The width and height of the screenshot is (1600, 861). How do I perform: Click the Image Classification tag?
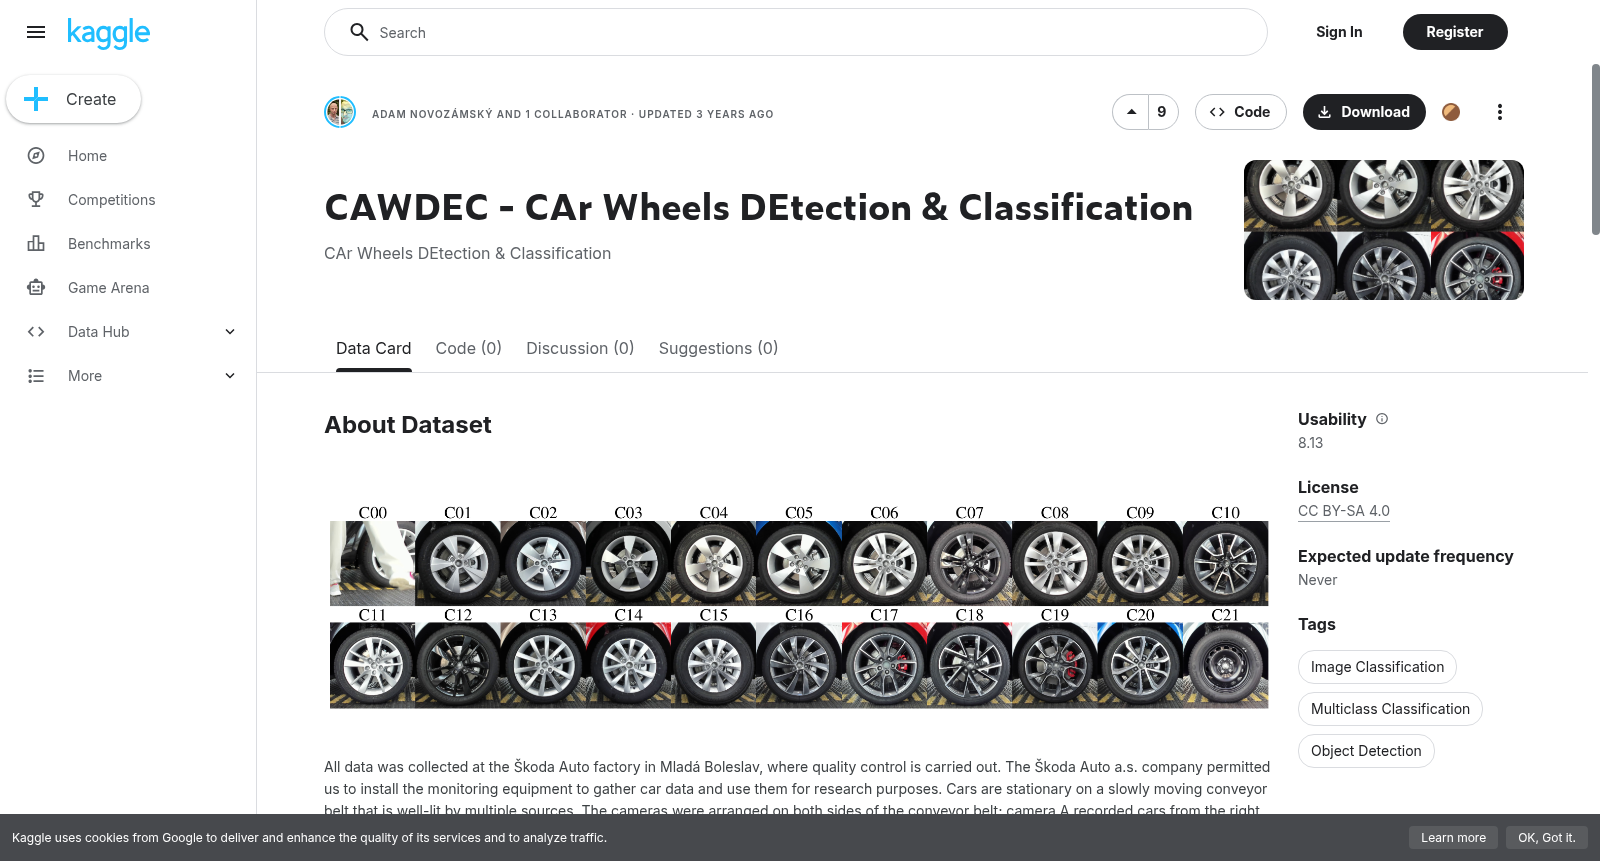(1377, 667)
